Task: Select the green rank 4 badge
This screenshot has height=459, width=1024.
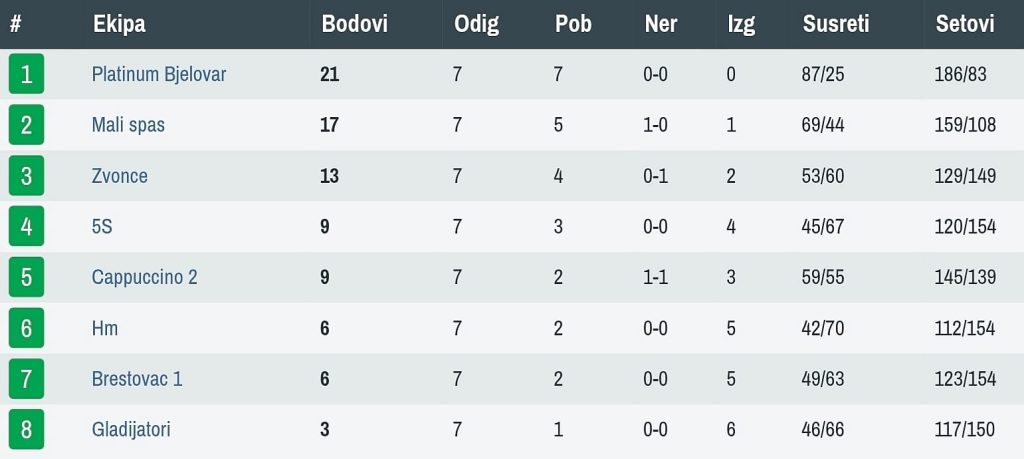Action: pyautogui.click(x=26, y=227)
